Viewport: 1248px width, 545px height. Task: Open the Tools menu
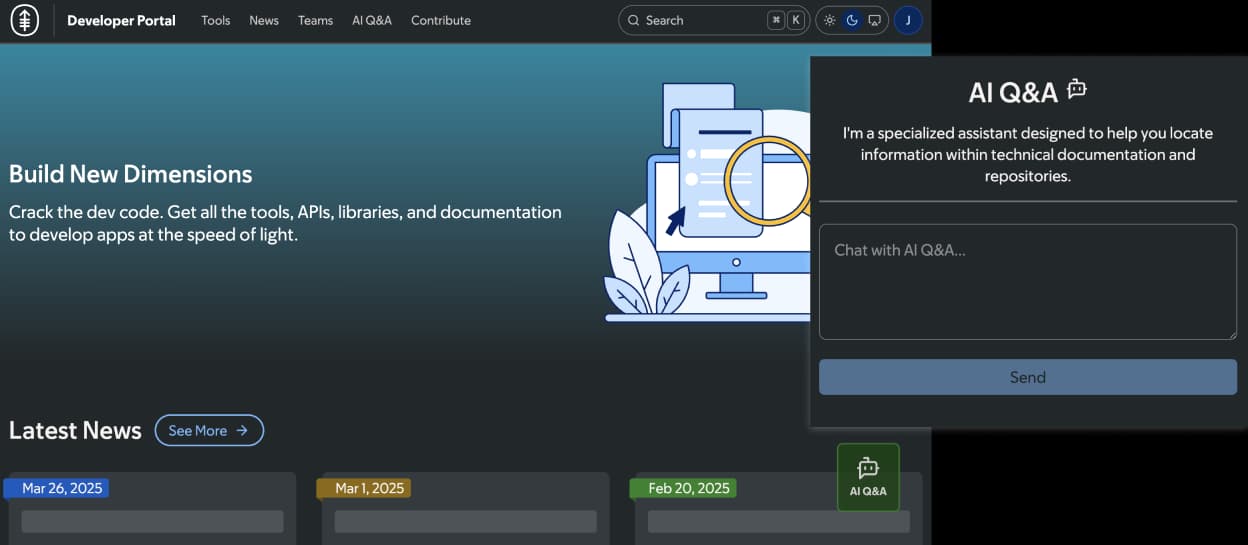215,20
